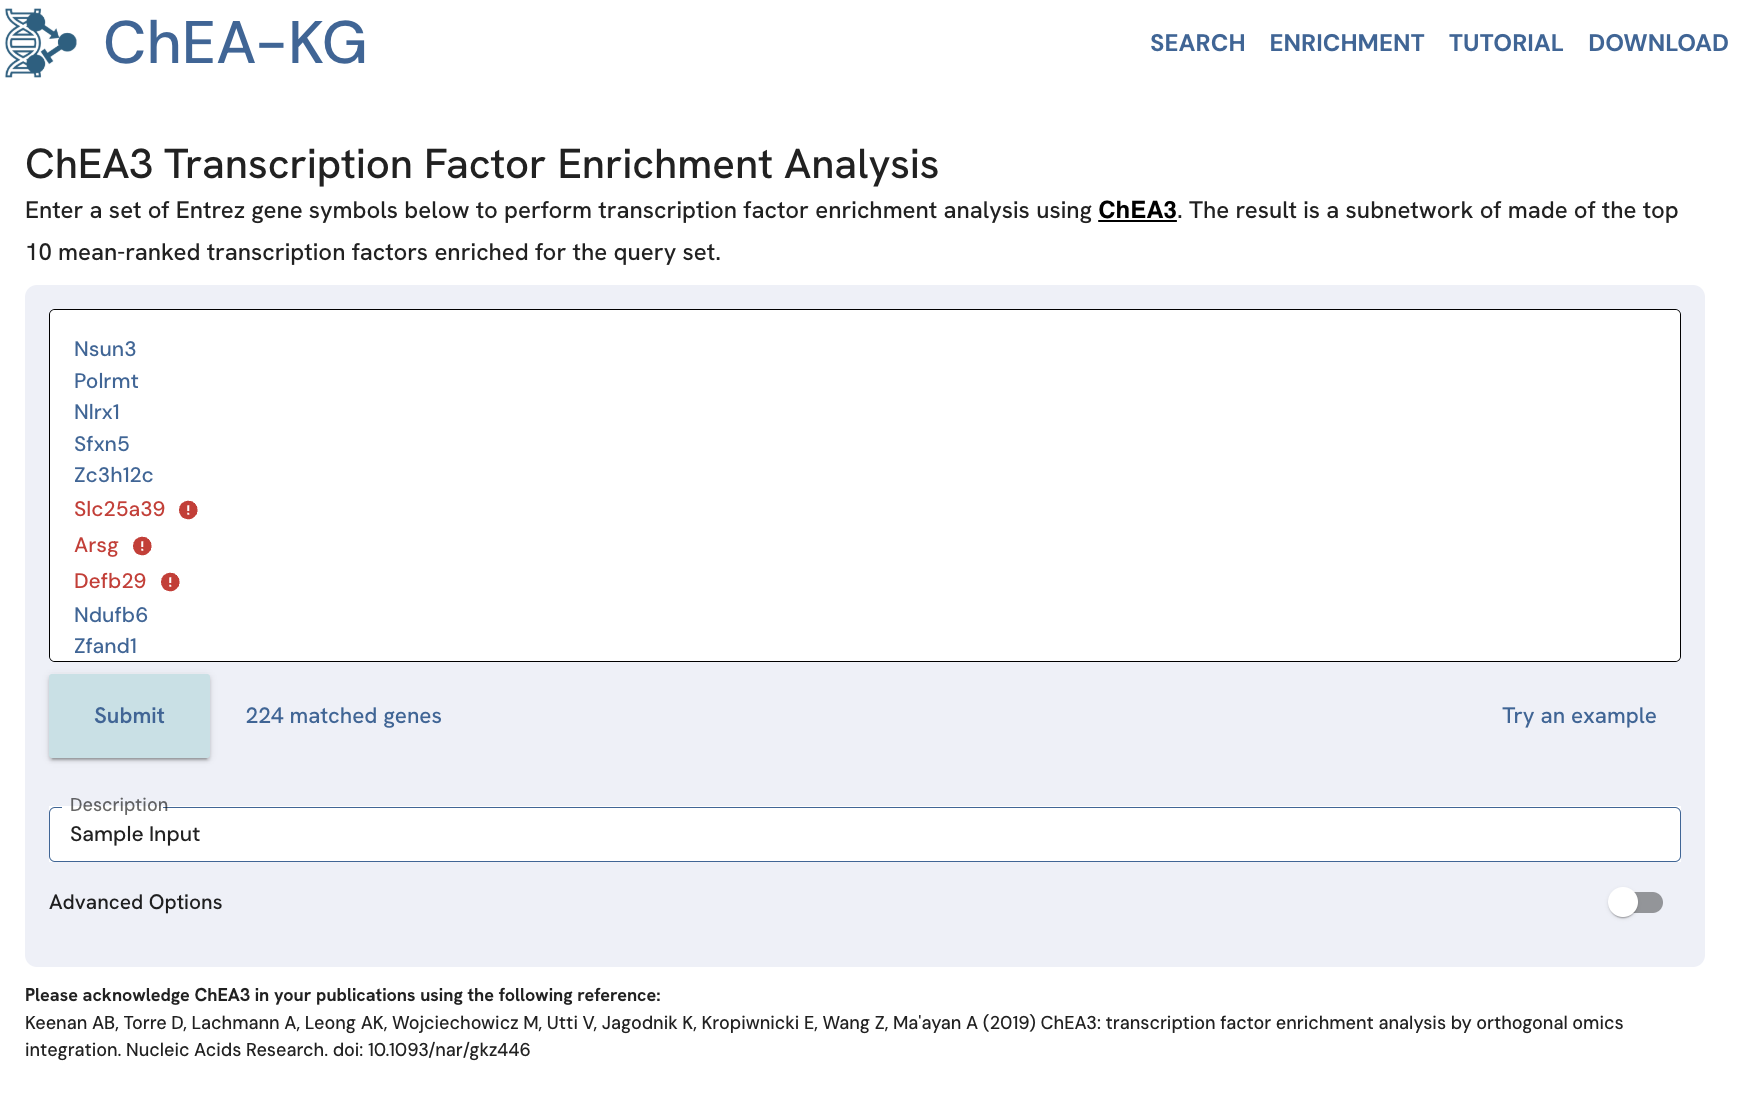
Task: Click the error icon beside Arsg
Action: click(142, 546)
